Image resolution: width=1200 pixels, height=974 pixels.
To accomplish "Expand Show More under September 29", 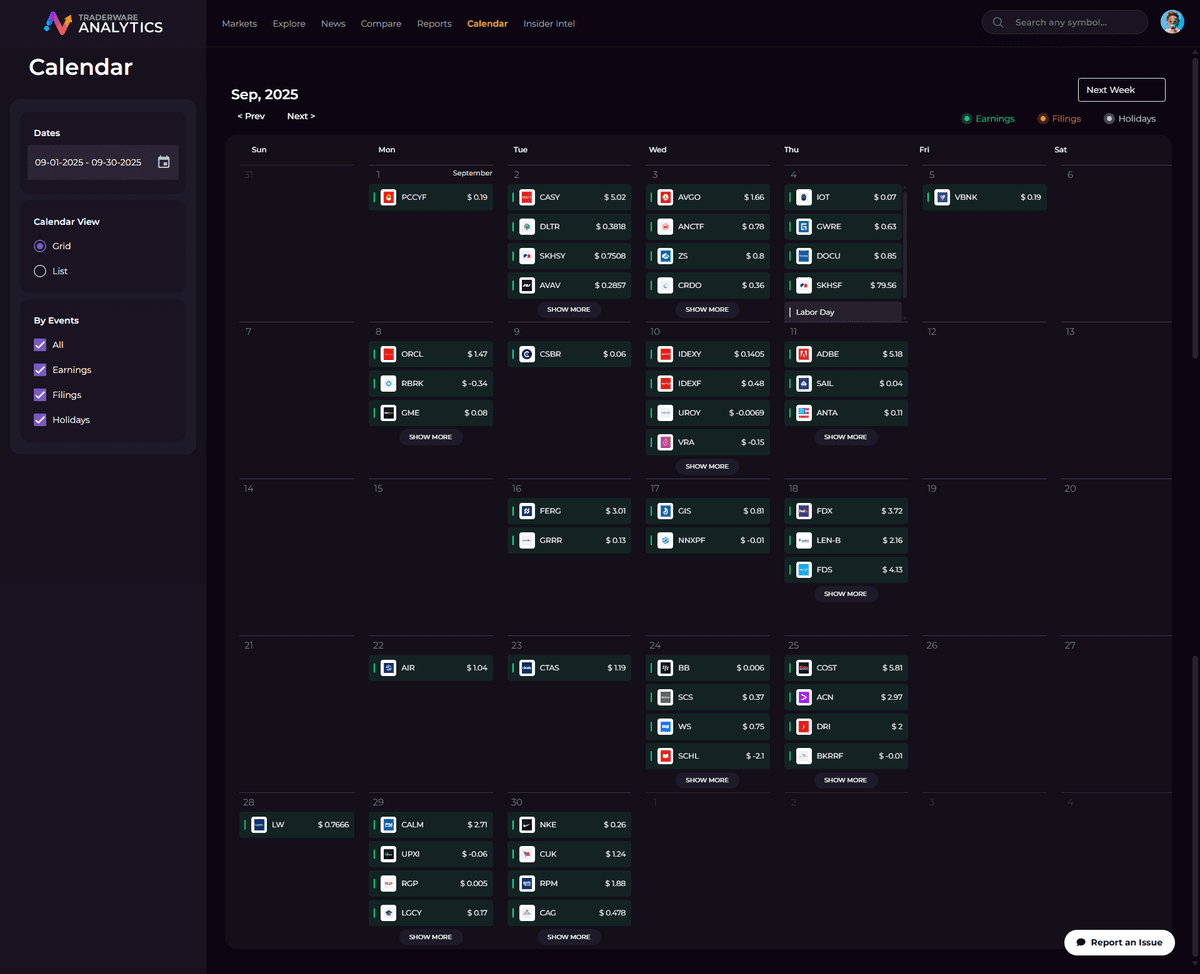I will [x=430, y=937].
